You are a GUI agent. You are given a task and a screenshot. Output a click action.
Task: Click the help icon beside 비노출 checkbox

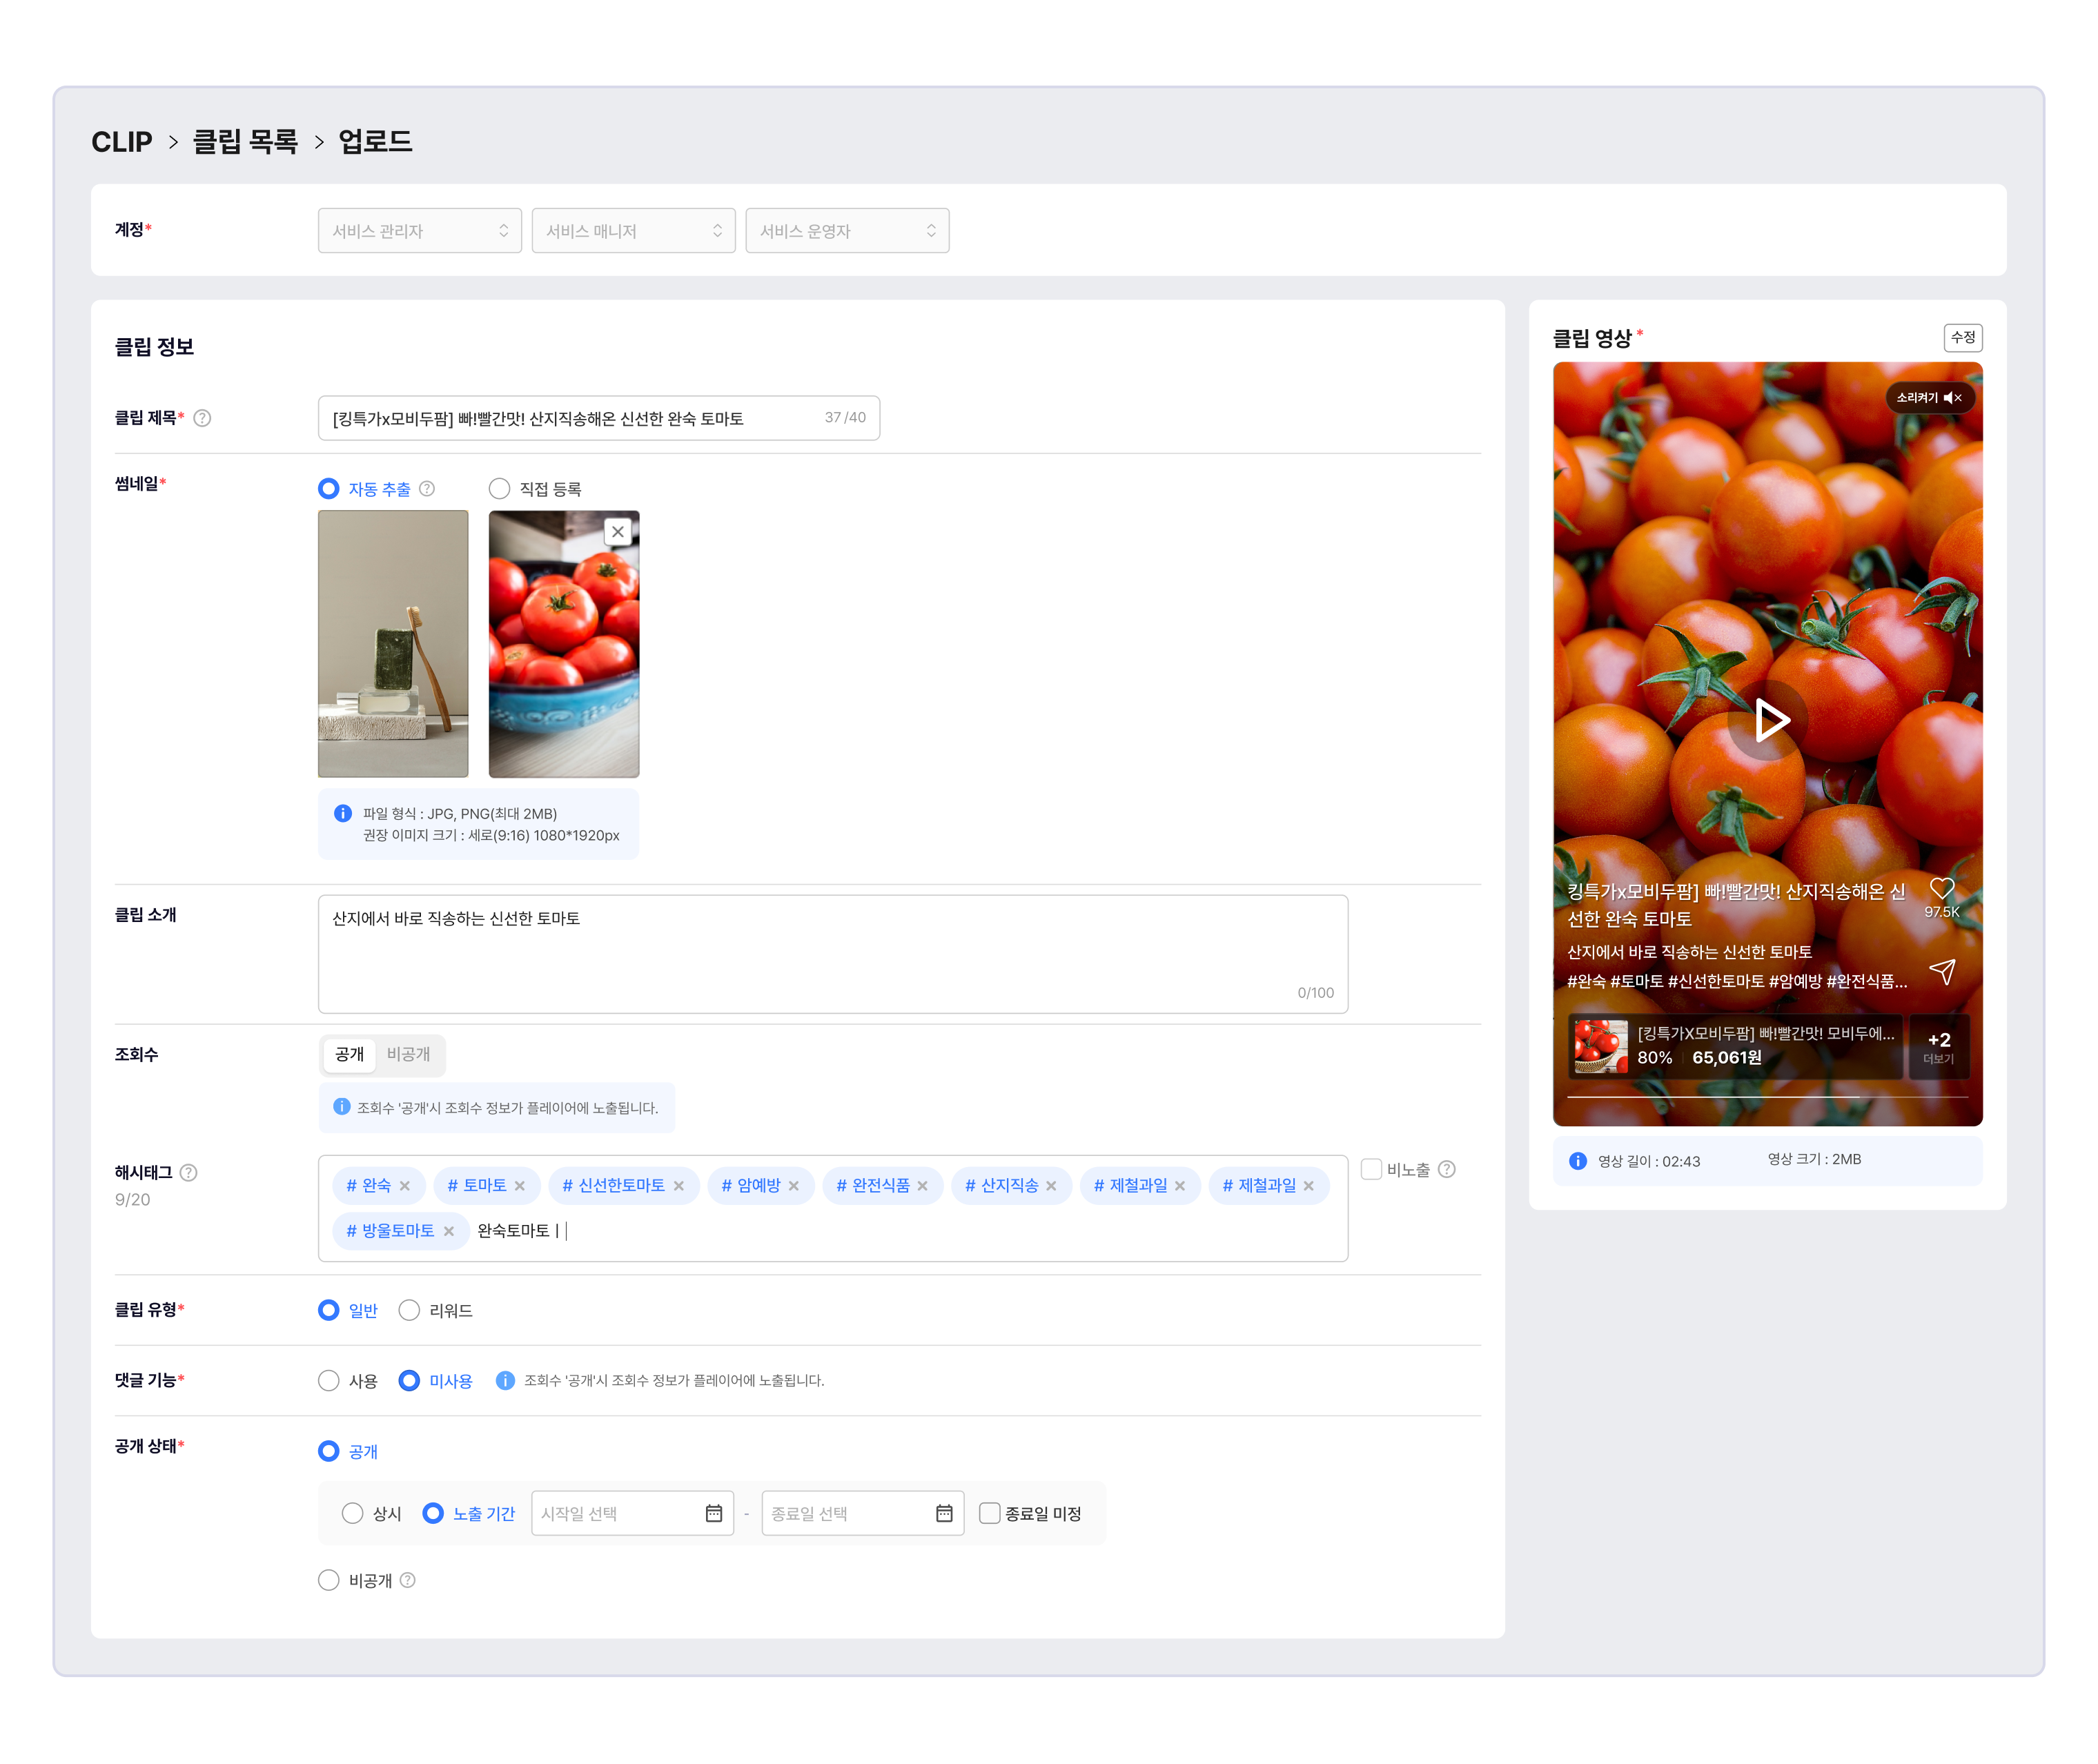[1446, 1169]
